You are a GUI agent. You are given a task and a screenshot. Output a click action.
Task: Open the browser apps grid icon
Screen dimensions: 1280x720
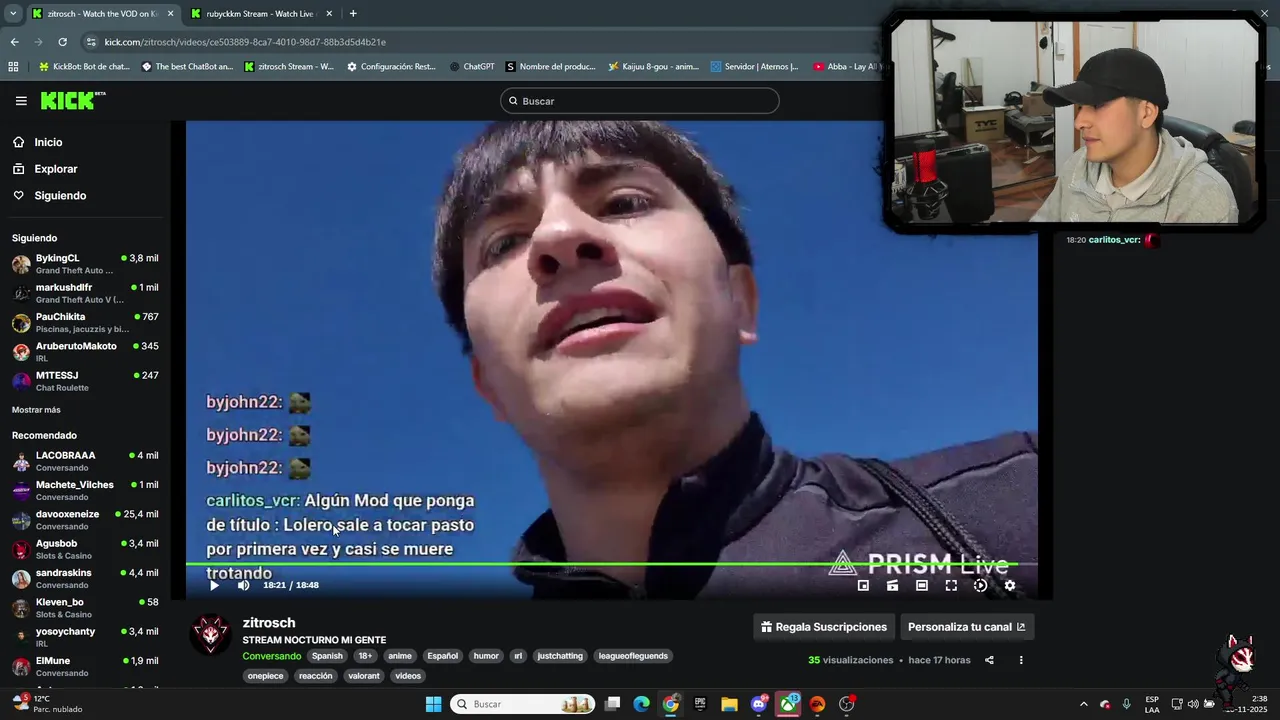pyautogui.click(x=13, y=67)
